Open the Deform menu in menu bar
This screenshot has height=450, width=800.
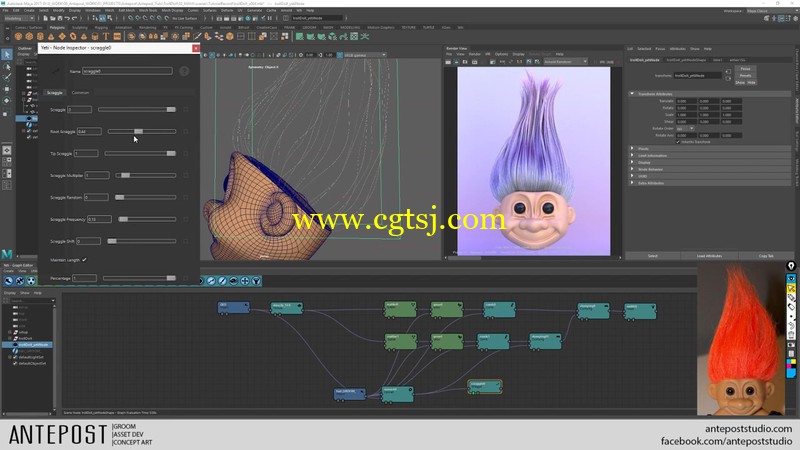[x=227, y=10]
